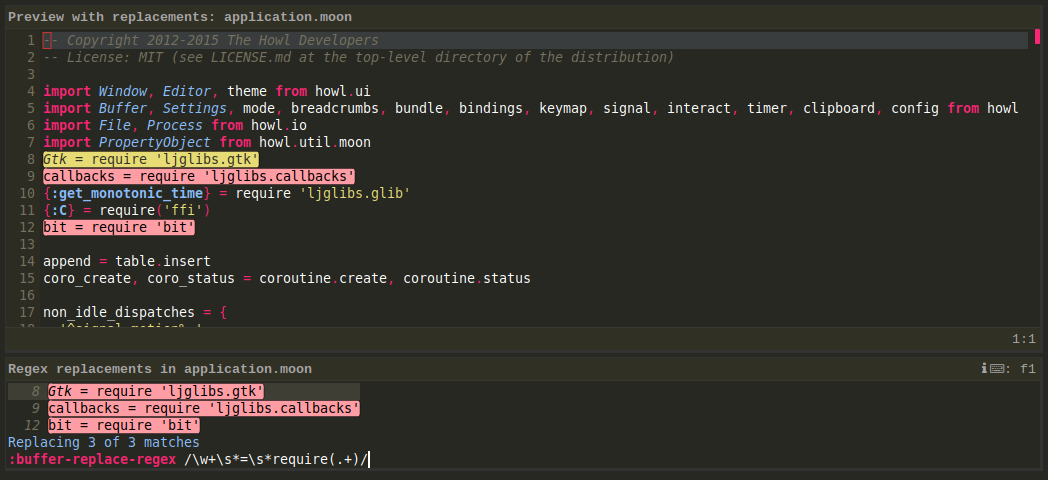Click the pink scrollbar position marker
This screenshot has width=1048, height=480.
pos(1037,36)
